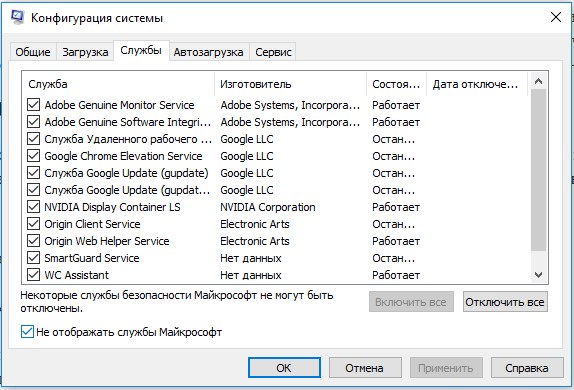Click Нет данных in SmartGuard Service row
Image resolution: width=574 pixels, height=390 pixels.
[x=251, y=258]
